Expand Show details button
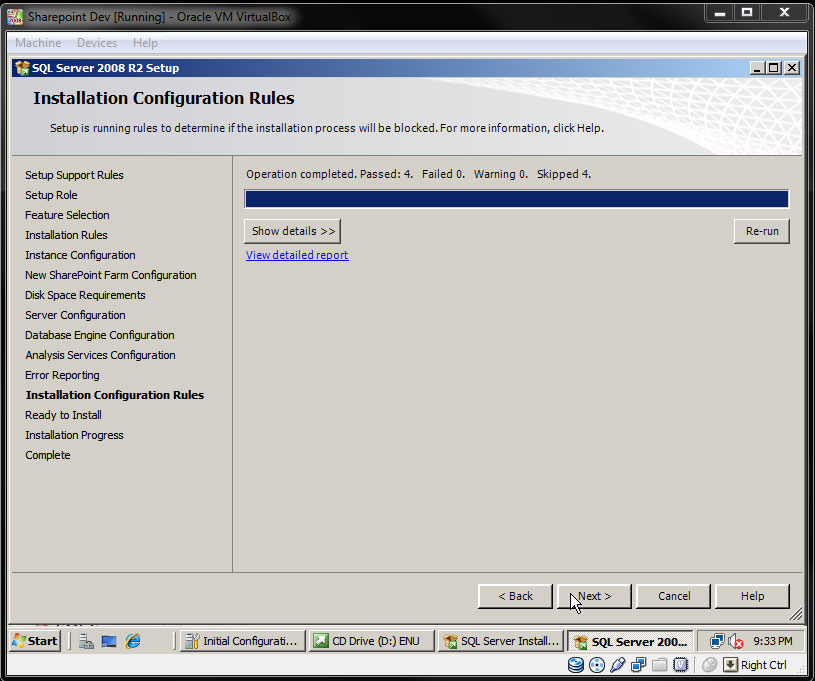 click(x=293, y=231)
